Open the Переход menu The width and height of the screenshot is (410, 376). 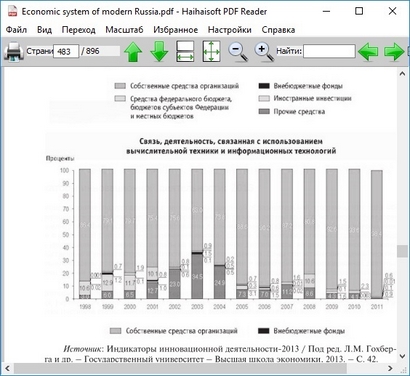78,30
